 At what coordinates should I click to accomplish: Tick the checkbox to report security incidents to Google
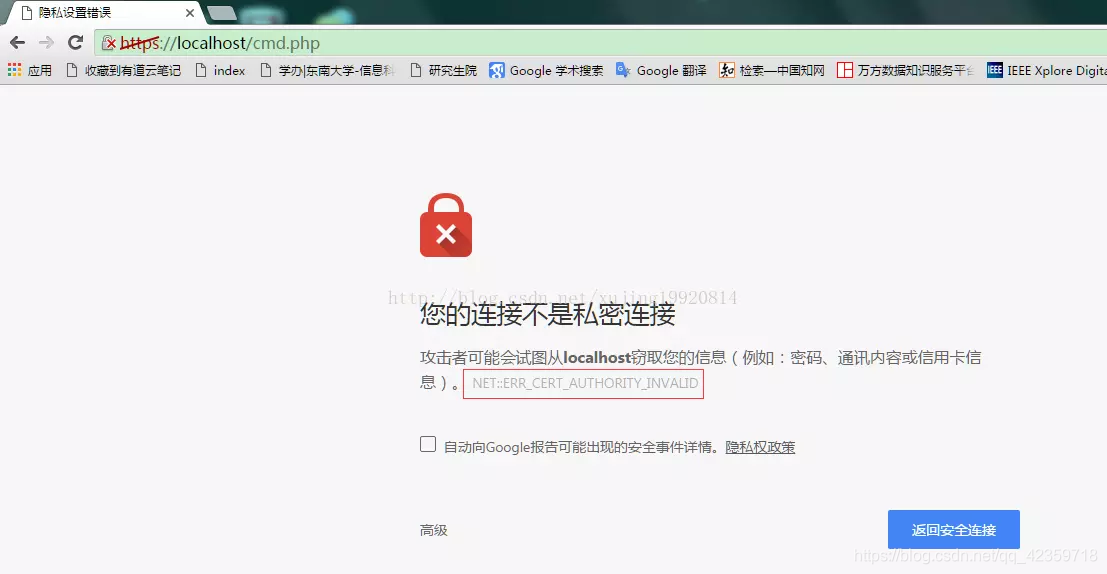click(428, 444)
